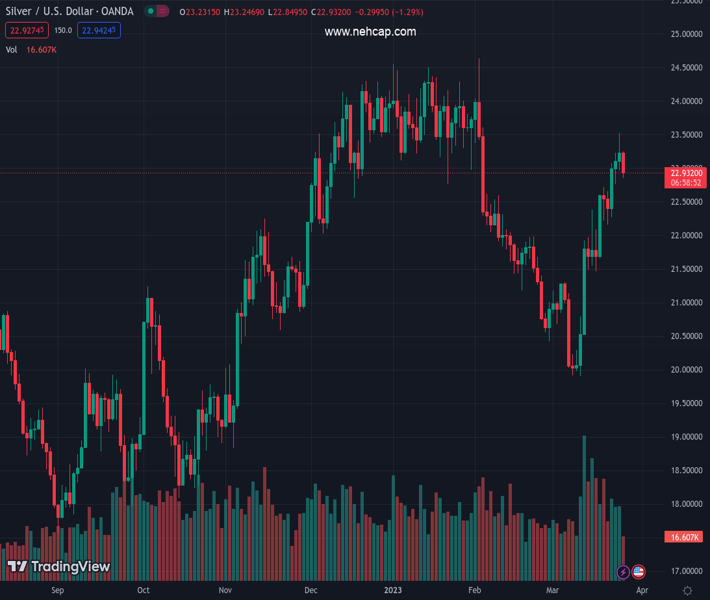Click the www.nehcap.com watermark text

coord(370,32)
